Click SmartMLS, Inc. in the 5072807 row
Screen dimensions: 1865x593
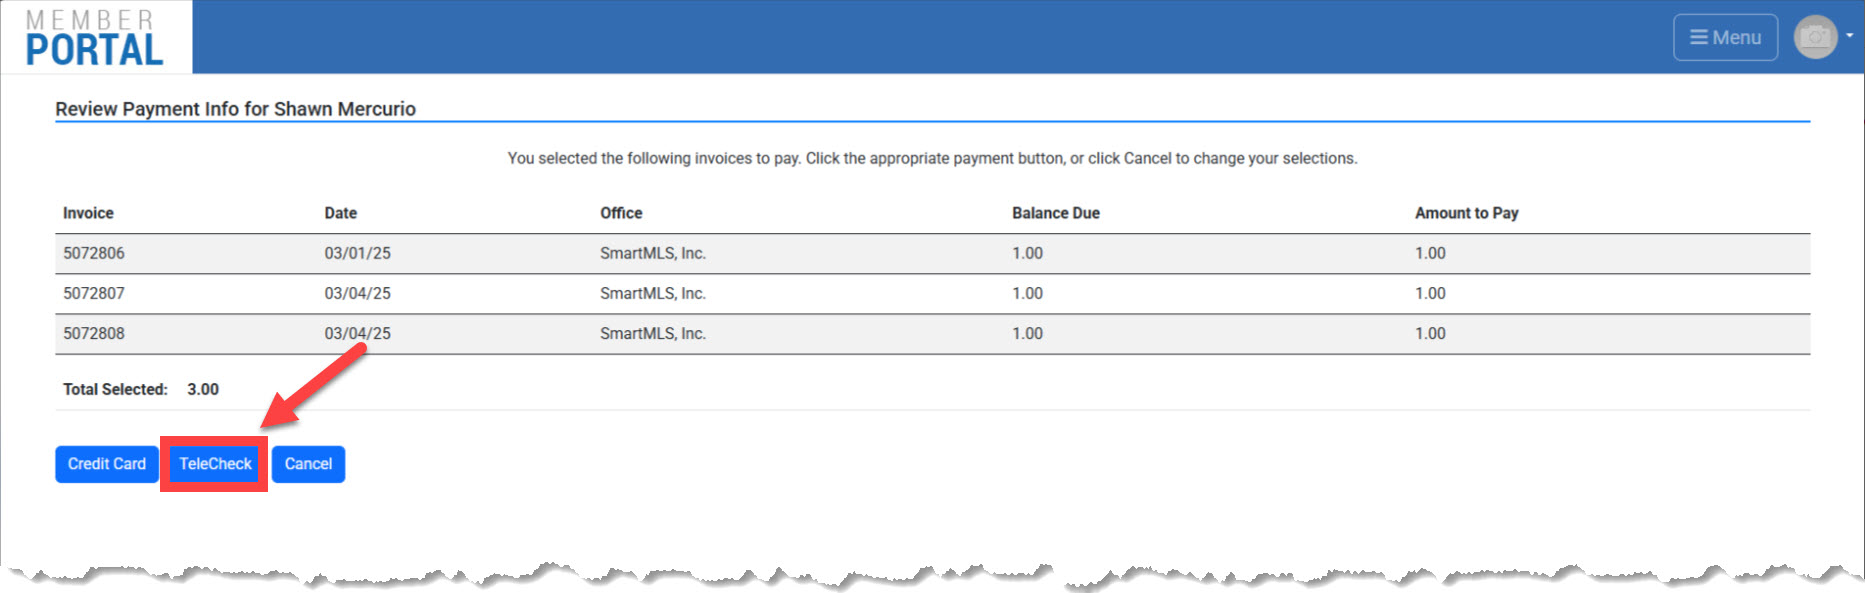[652, 293]
